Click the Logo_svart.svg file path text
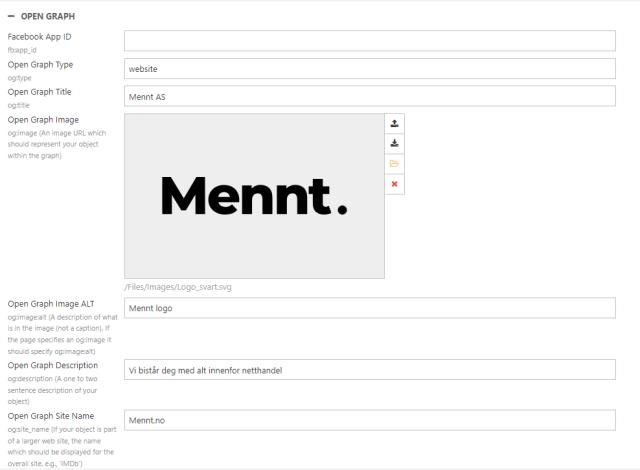 click(x=177, y=287)
